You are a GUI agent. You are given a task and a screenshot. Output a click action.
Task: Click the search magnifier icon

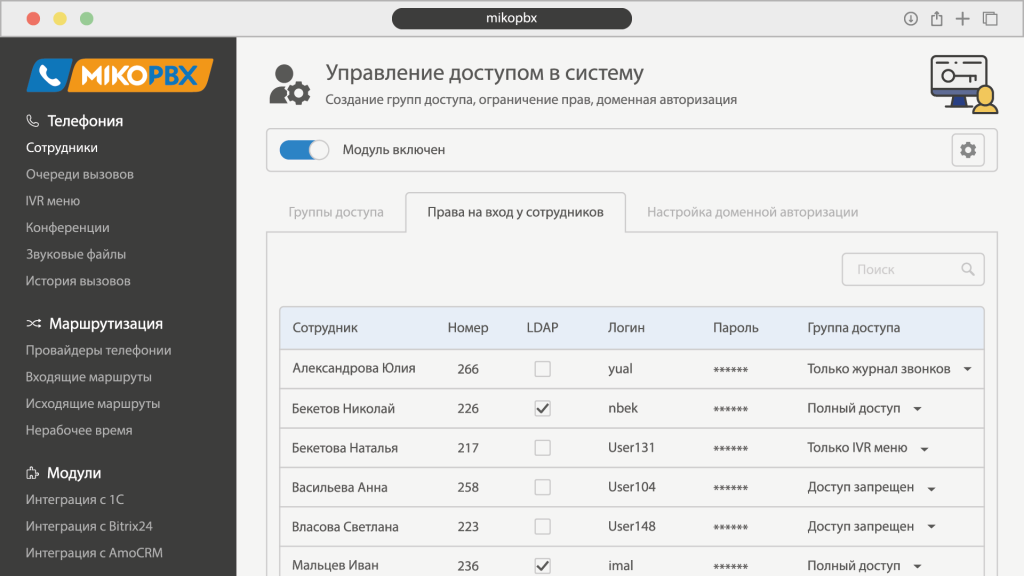(967, 269)
